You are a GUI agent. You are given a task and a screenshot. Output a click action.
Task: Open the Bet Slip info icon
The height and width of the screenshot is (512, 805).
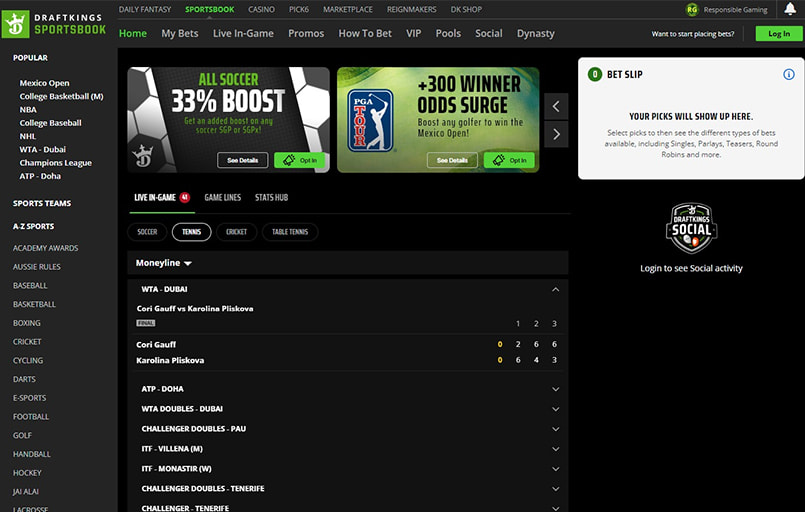click(789, 74)
